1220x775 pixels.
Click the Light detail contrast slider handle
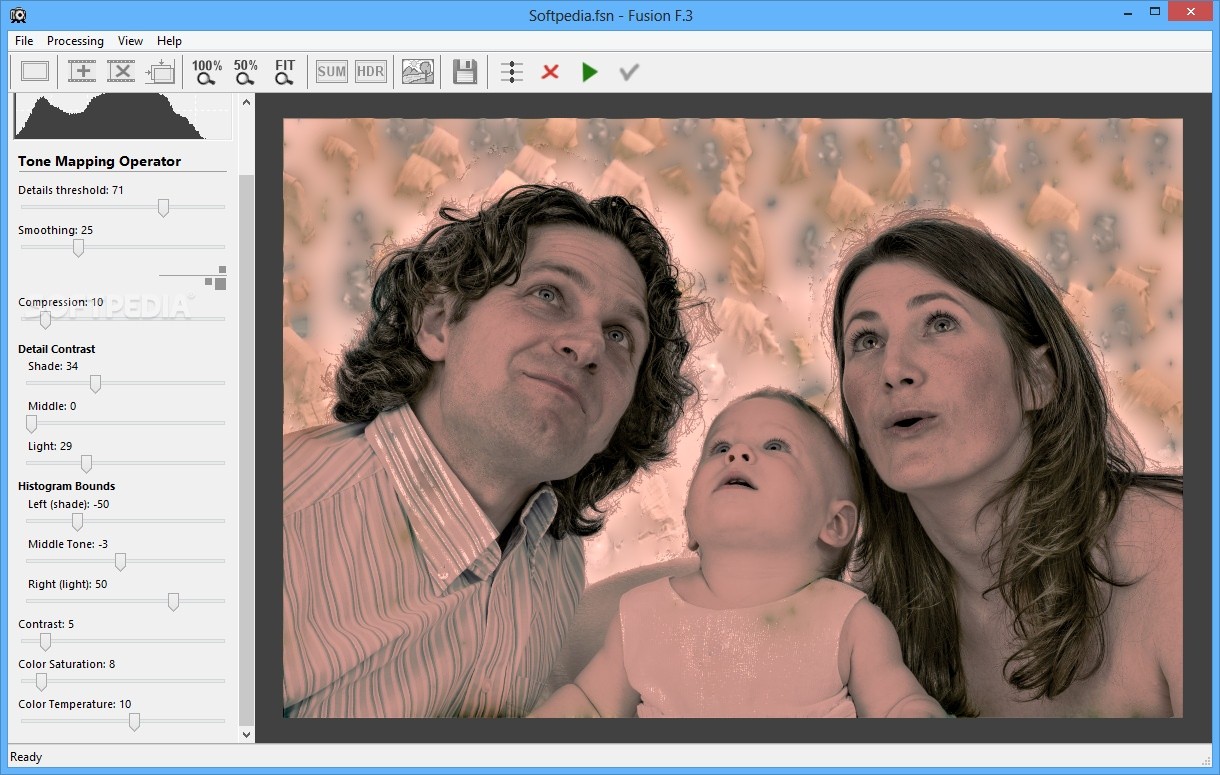pyautogui.click(x=86, y=463)
